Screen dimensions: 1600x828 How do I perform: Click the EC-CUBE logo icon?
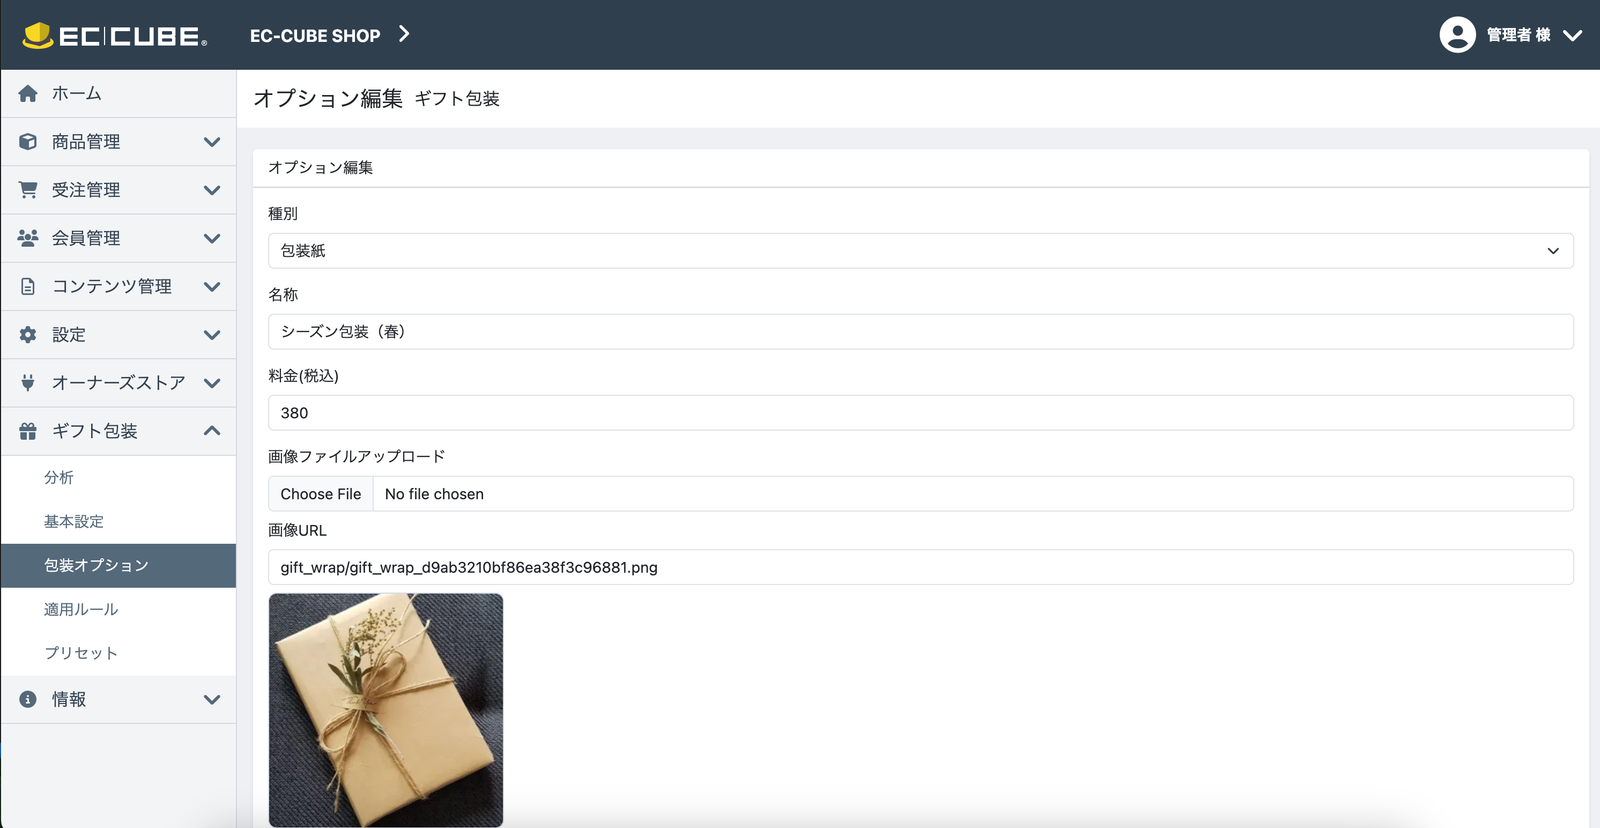click(x=38, y=36)
